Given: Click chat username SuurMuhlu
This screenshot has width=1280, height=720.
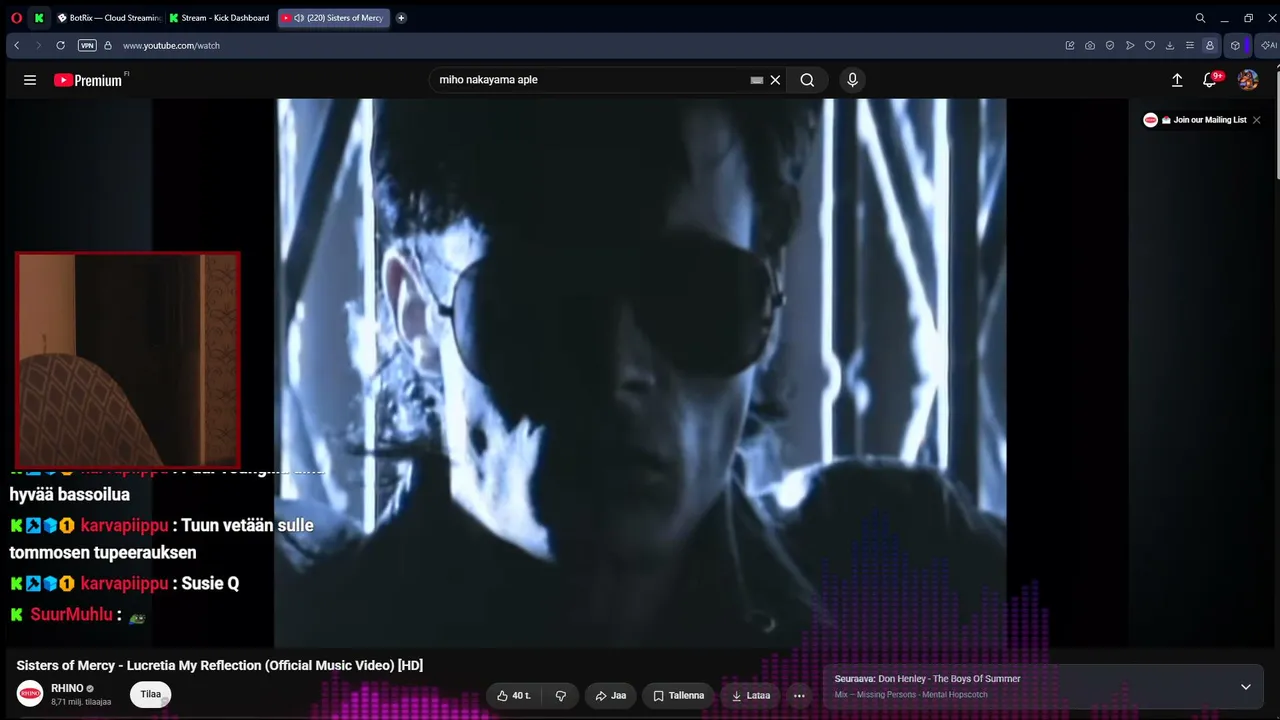Looking at the screenshot, I should (71, 615).
